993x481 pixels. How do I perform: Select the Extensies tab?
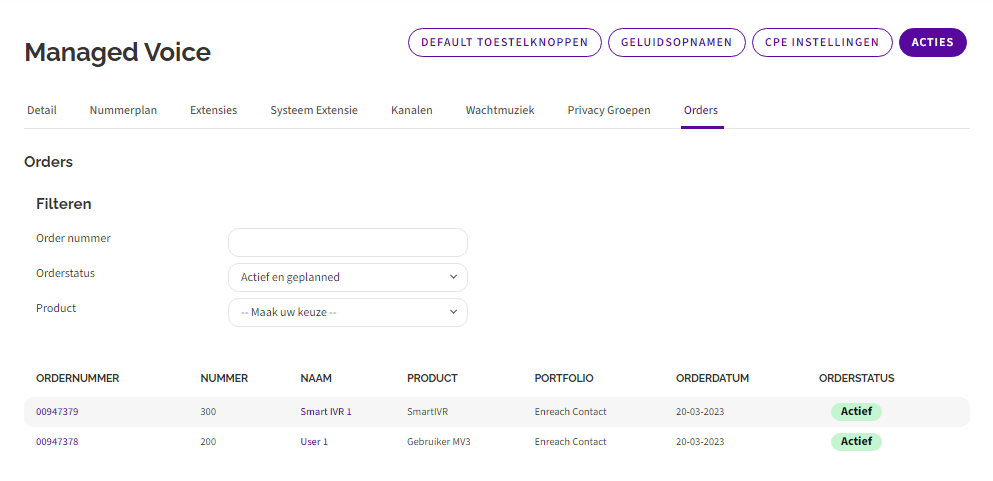coord(213,110)
